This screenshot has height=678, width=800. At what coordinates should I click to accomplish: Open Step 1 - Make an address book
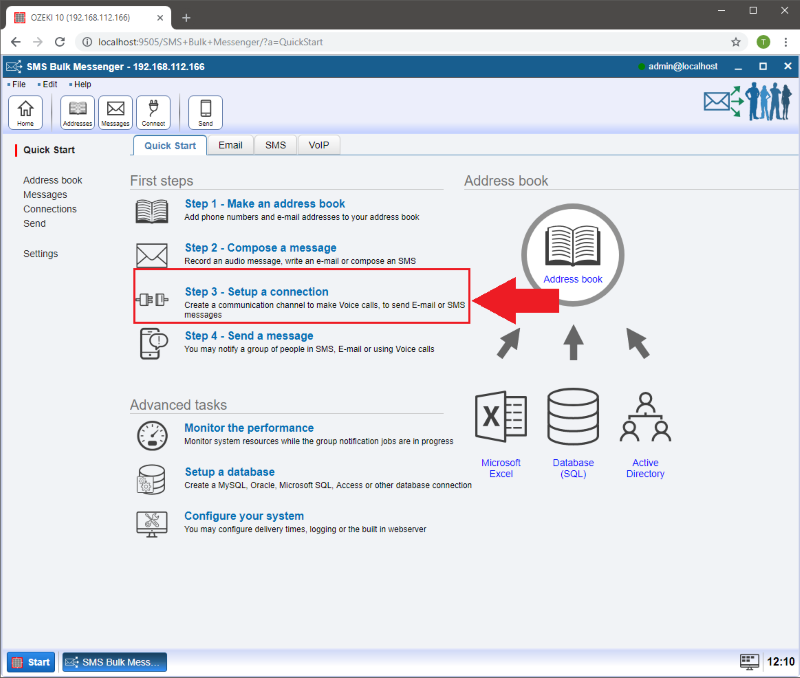(x=264, y=204)
